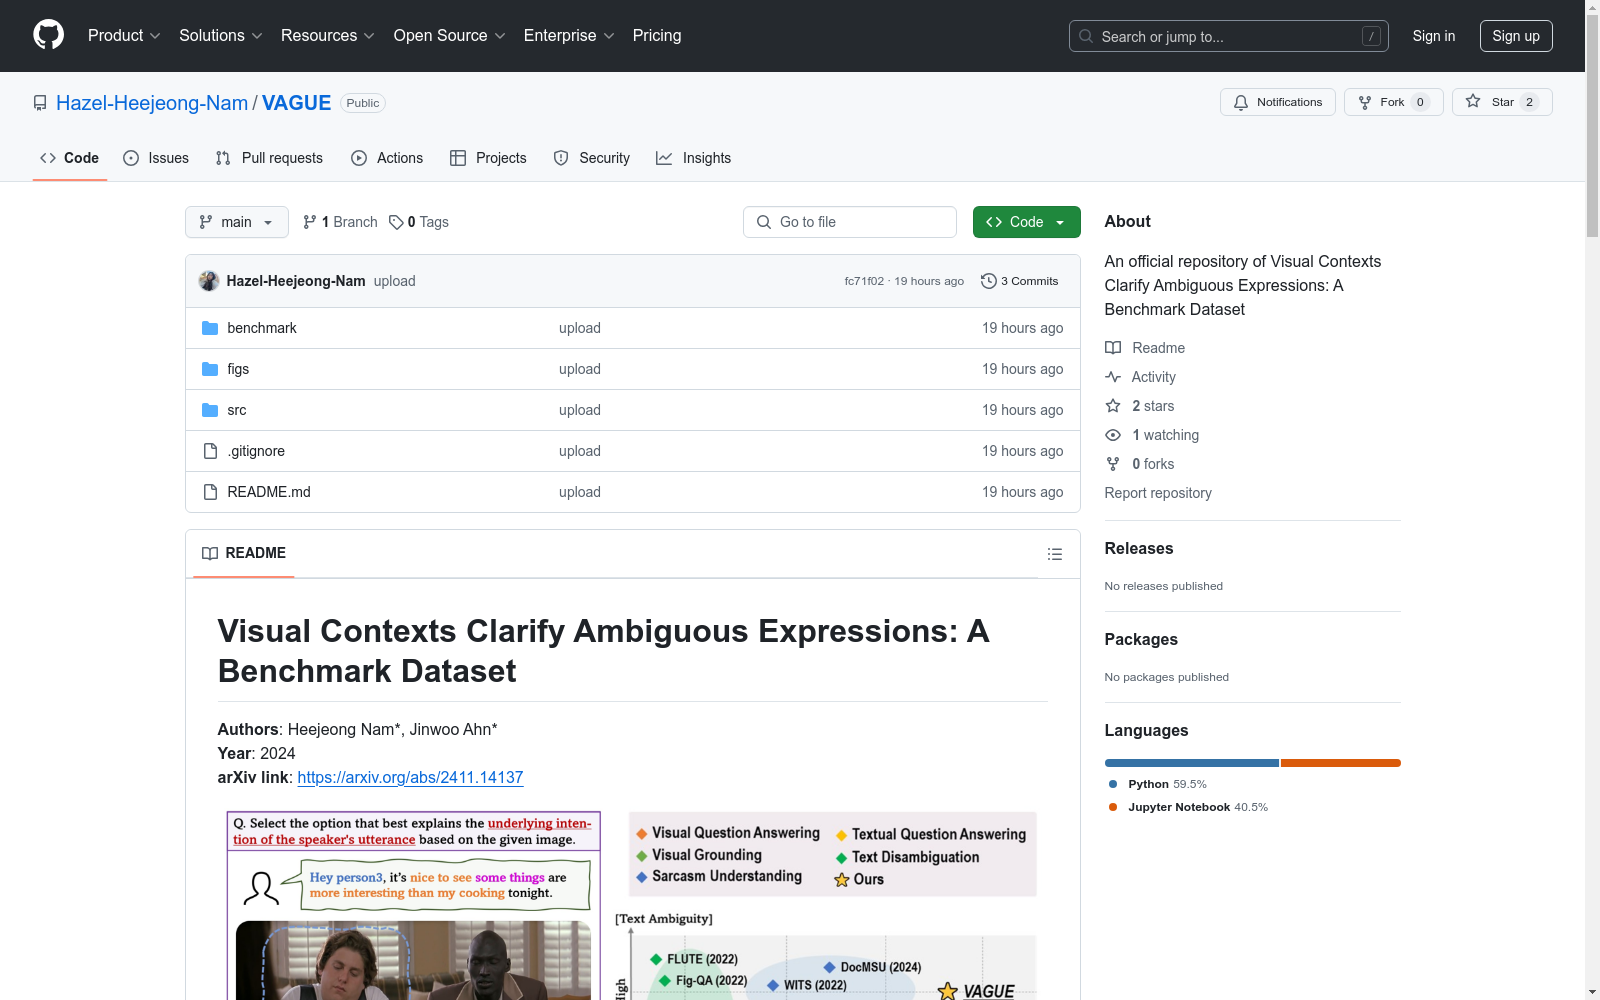Screen dimensions: 1600x1000
Task: Open the VAGUE repository name link
Action: click(296, 103)
